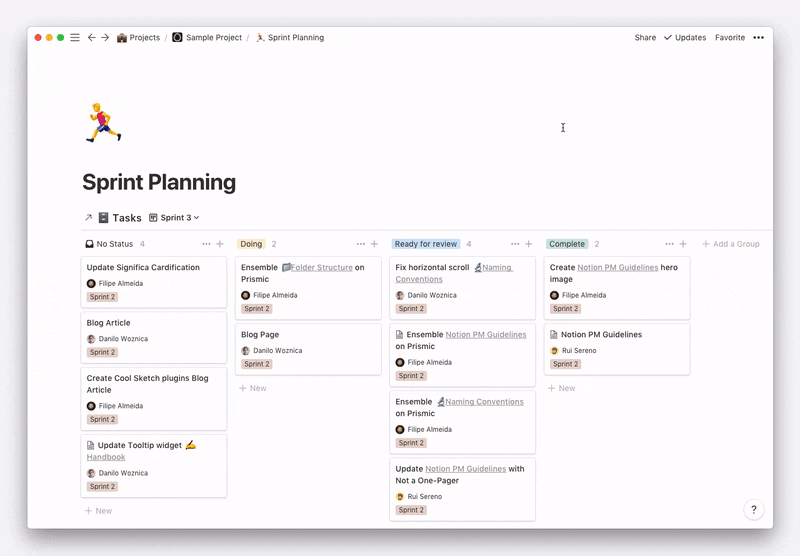
Task: Click the help question mark button
Action: click(x=754, y=510)
